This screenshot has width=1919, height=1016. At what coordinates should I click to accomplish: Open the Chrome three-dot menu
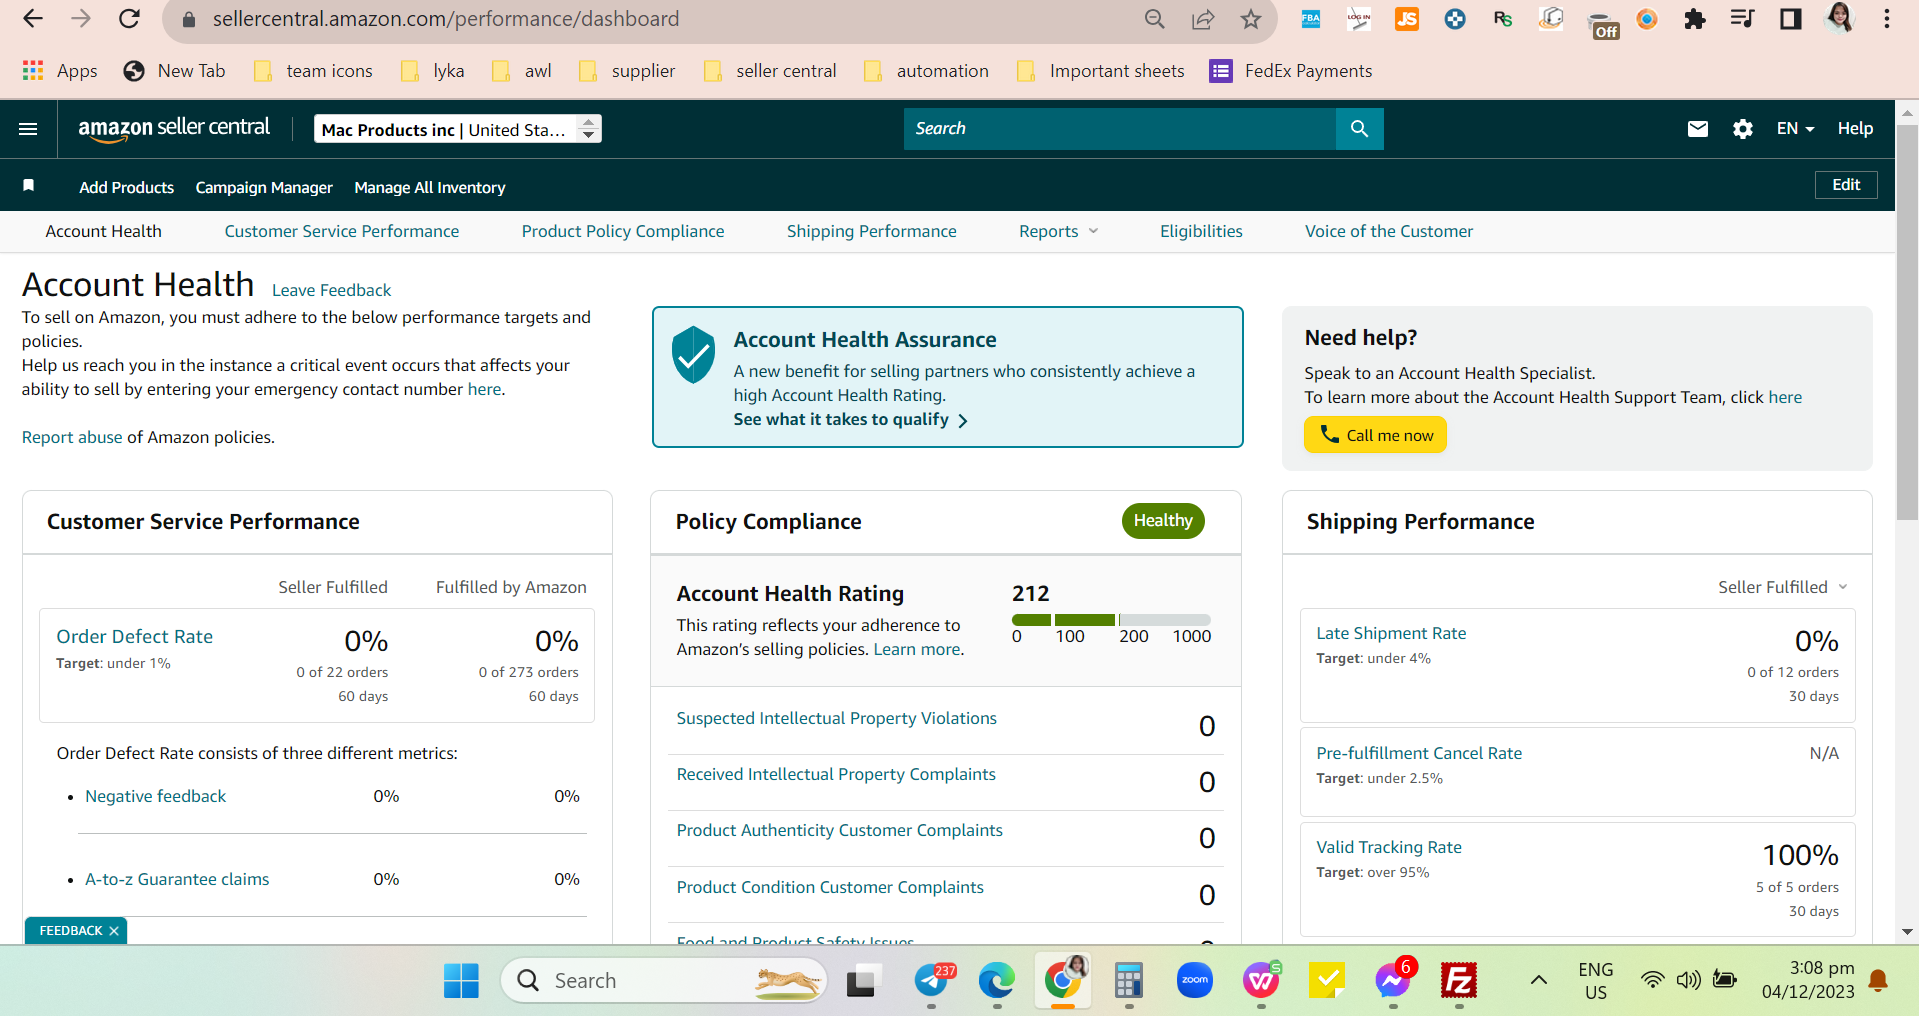pos(1887,19)
